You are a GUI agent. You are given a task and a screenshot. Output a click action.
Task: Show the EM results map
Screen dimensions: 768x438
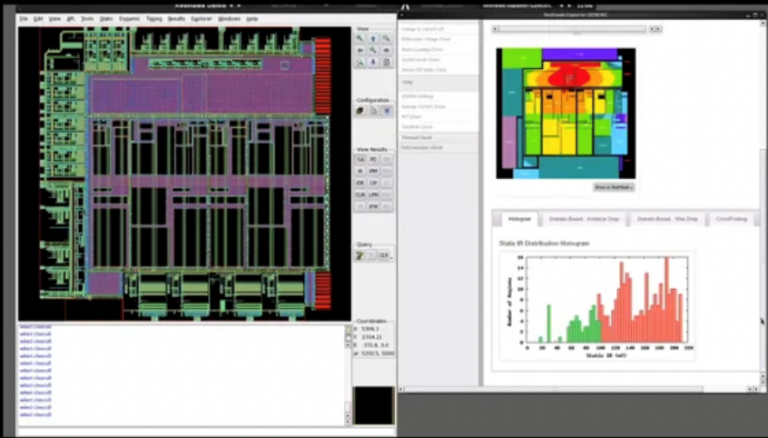click(360, 183)
